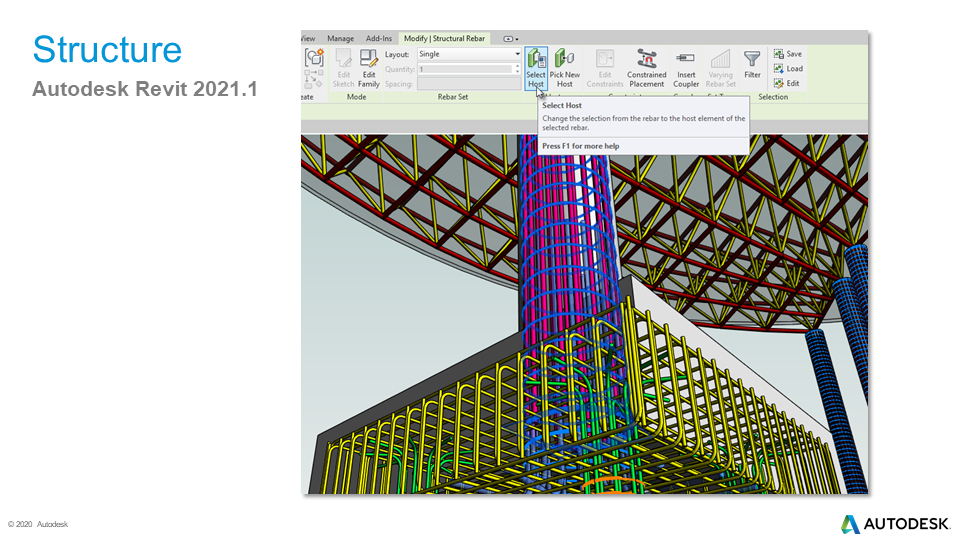960x540 pixels.
Task: Click the Autodesk Revit 2021.1 subtitle
Action: point(144,89)
